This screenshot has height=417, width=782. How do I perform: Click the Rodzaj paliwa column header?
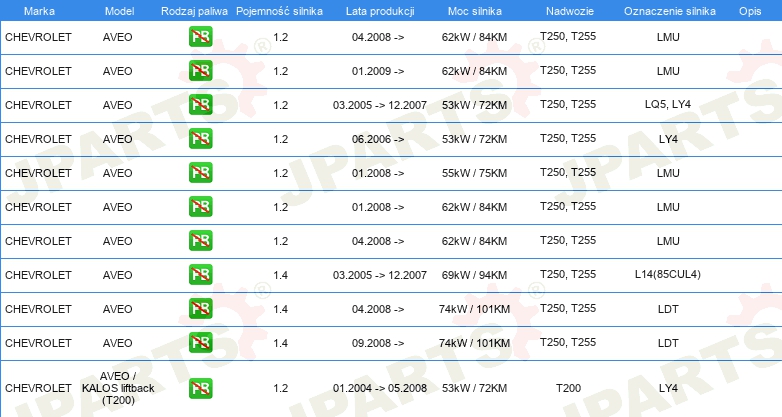tap(194, 10)
